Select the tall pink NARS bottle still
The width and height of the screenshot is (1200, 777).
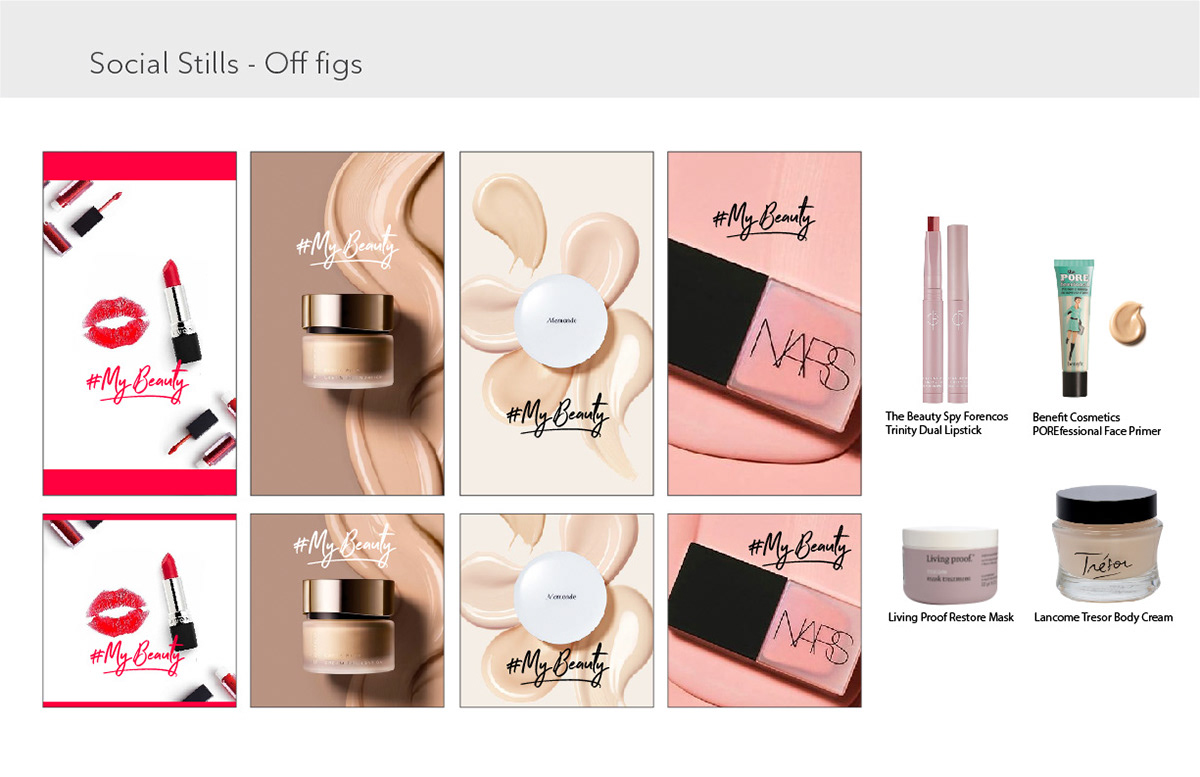pos(764,323)
